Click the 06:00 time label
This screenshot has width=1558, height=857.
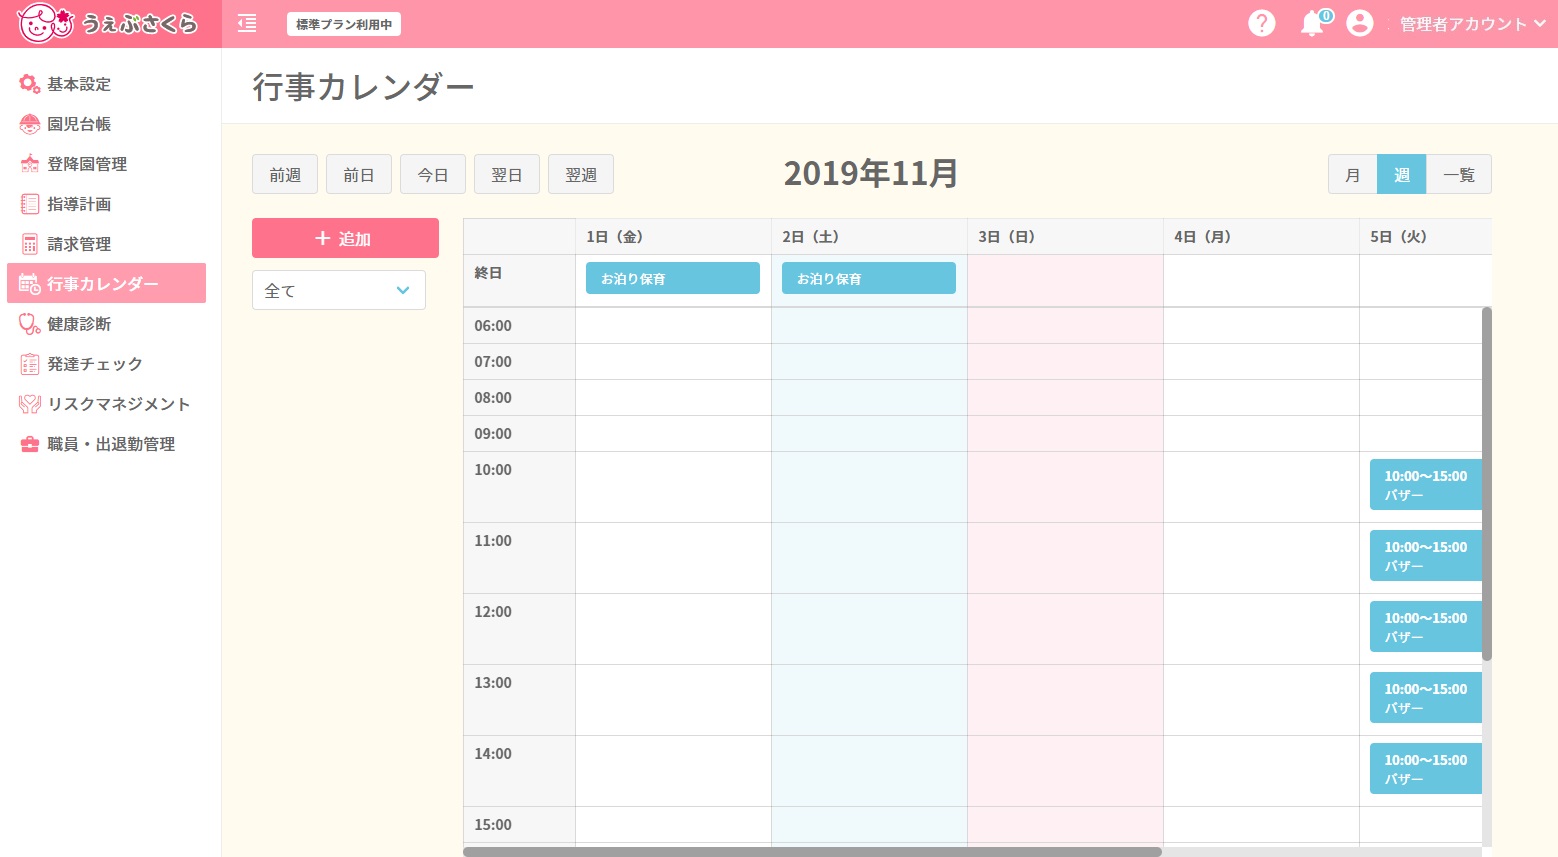pyautogui.click(x=493, y=326)
